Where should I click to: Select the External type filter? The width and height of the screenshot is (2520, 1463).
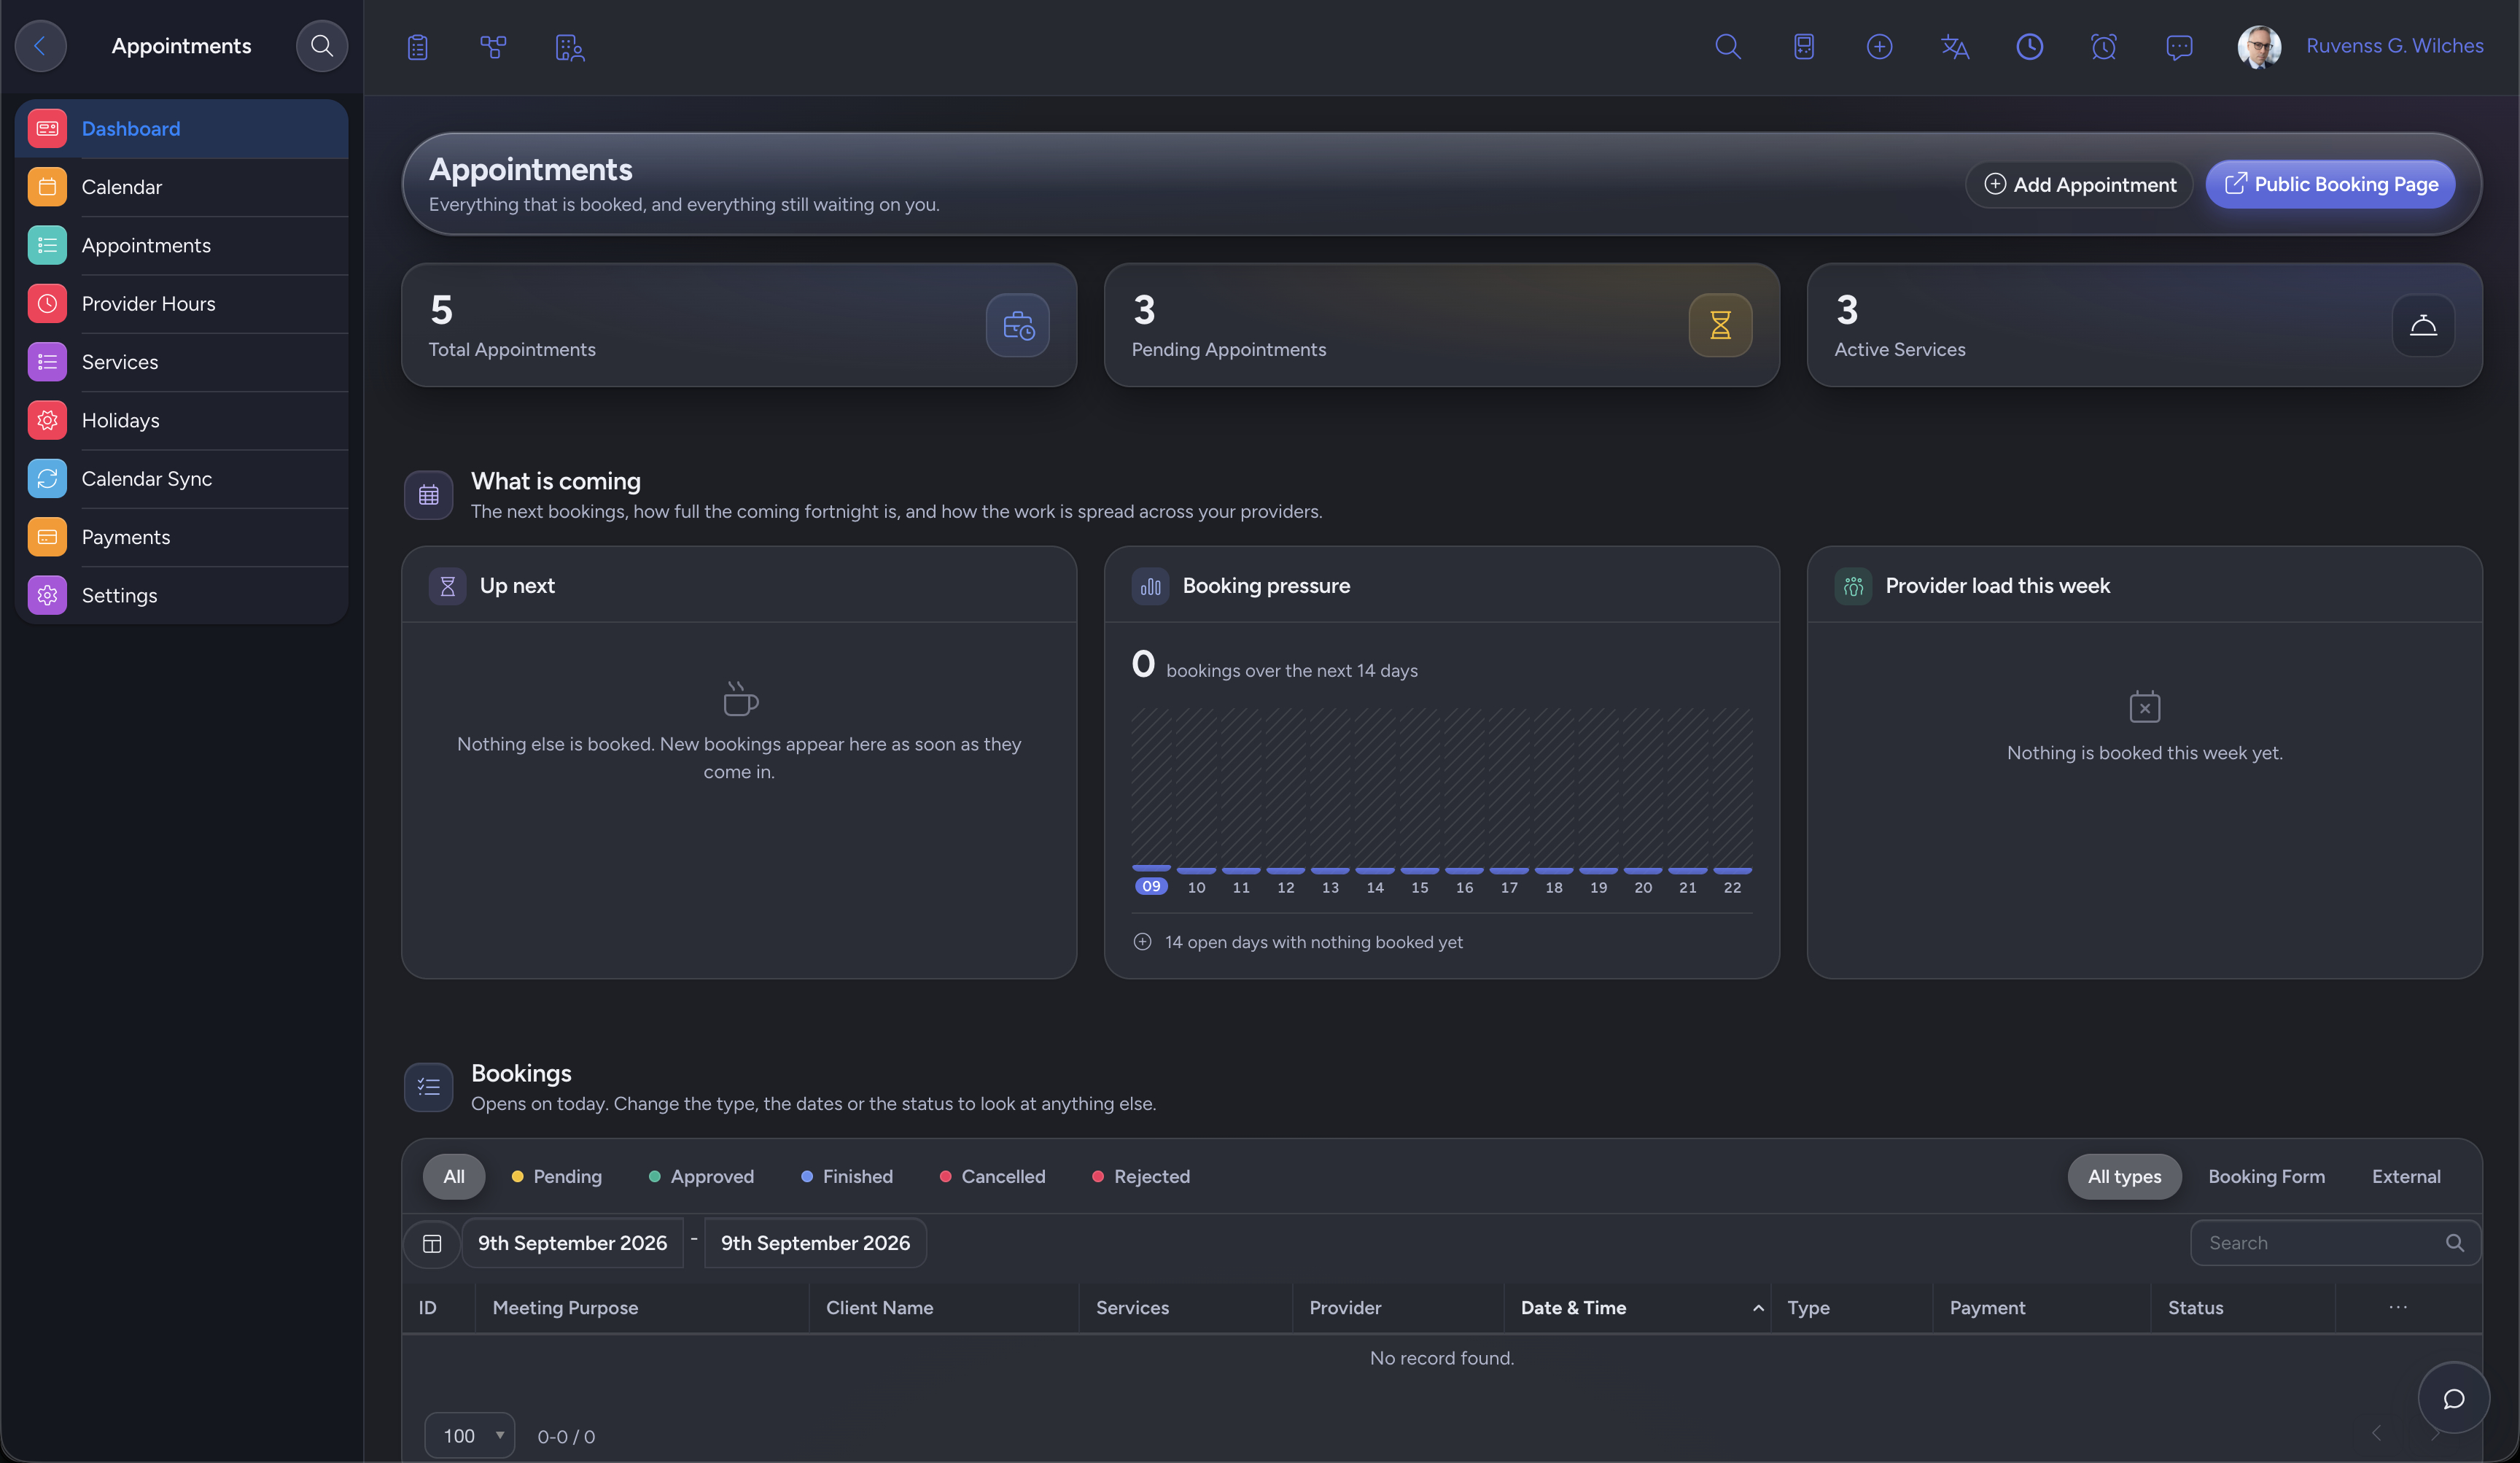pos(2406,1176)
